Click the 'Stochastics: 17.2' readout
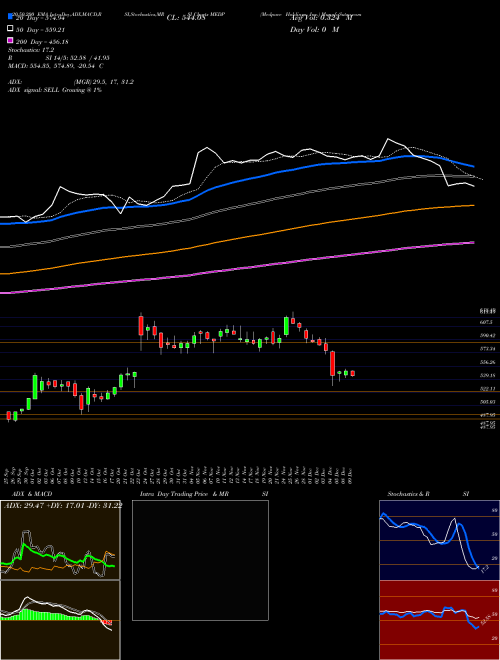Screen dimensions: 500x660 point(31,50)
